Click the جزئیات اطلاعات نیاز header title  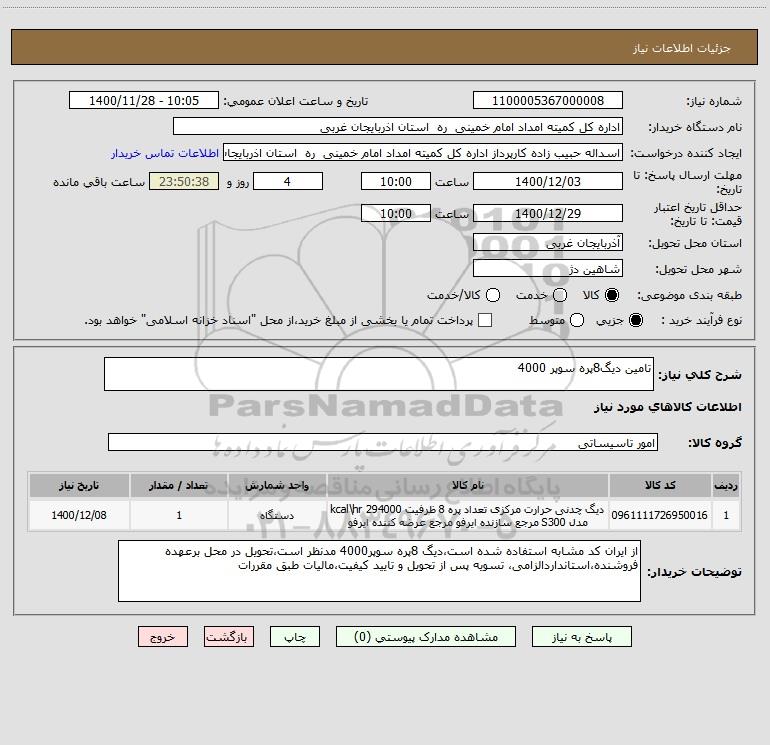tap(682, 48)
